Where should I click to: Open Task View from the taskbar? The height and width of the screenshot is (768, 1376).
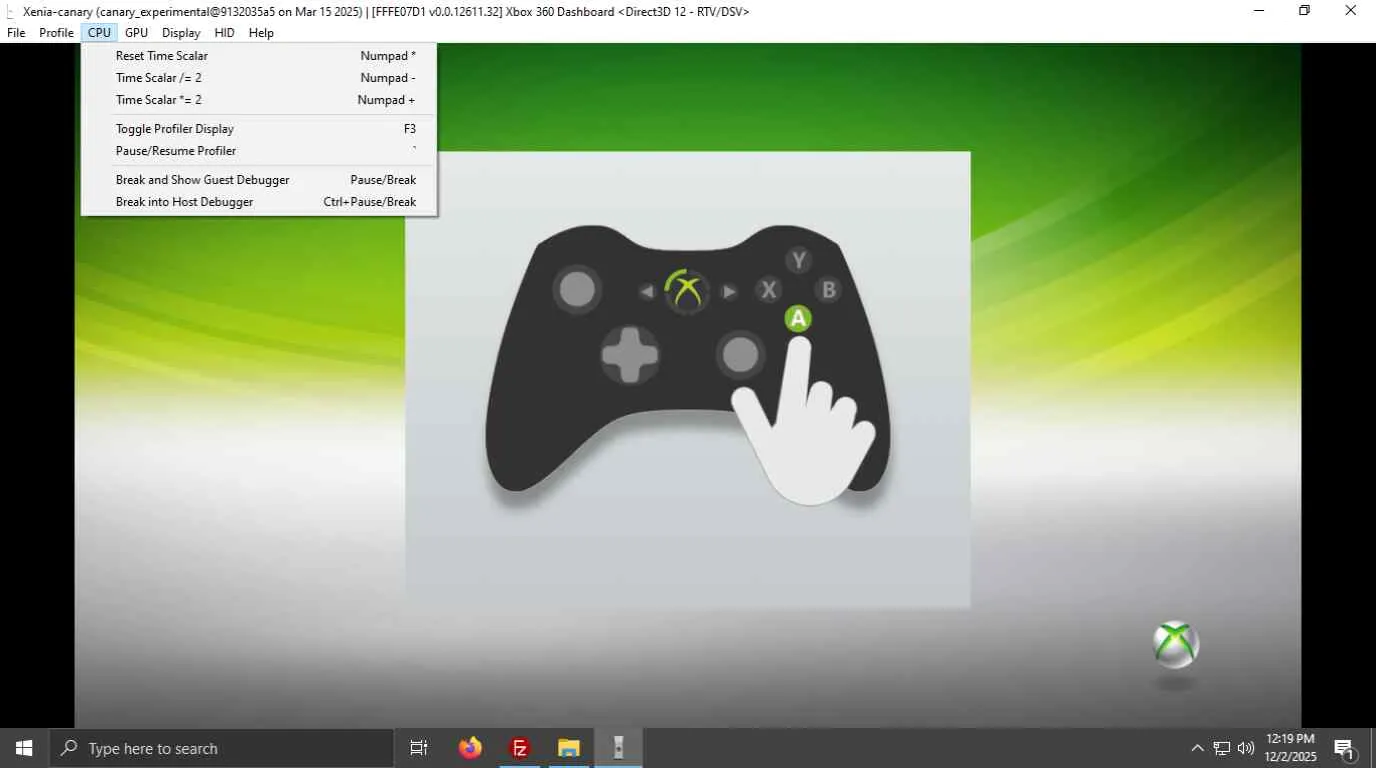click(x=419, y=748)
